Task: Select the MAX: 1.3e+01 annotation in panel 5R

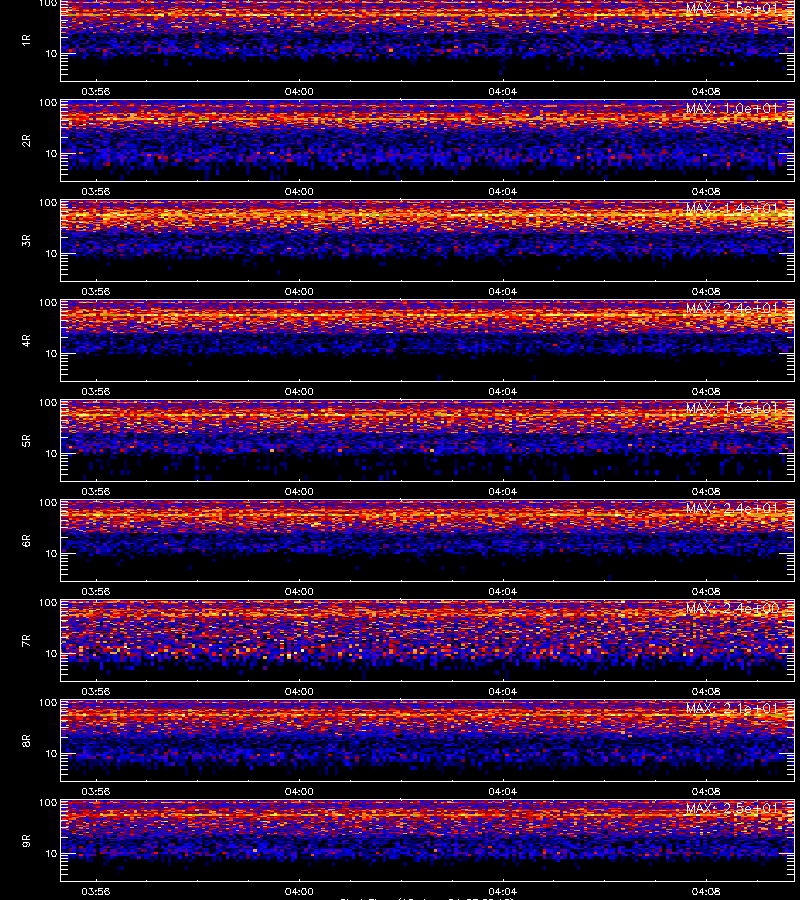Action: pos(732,408)
